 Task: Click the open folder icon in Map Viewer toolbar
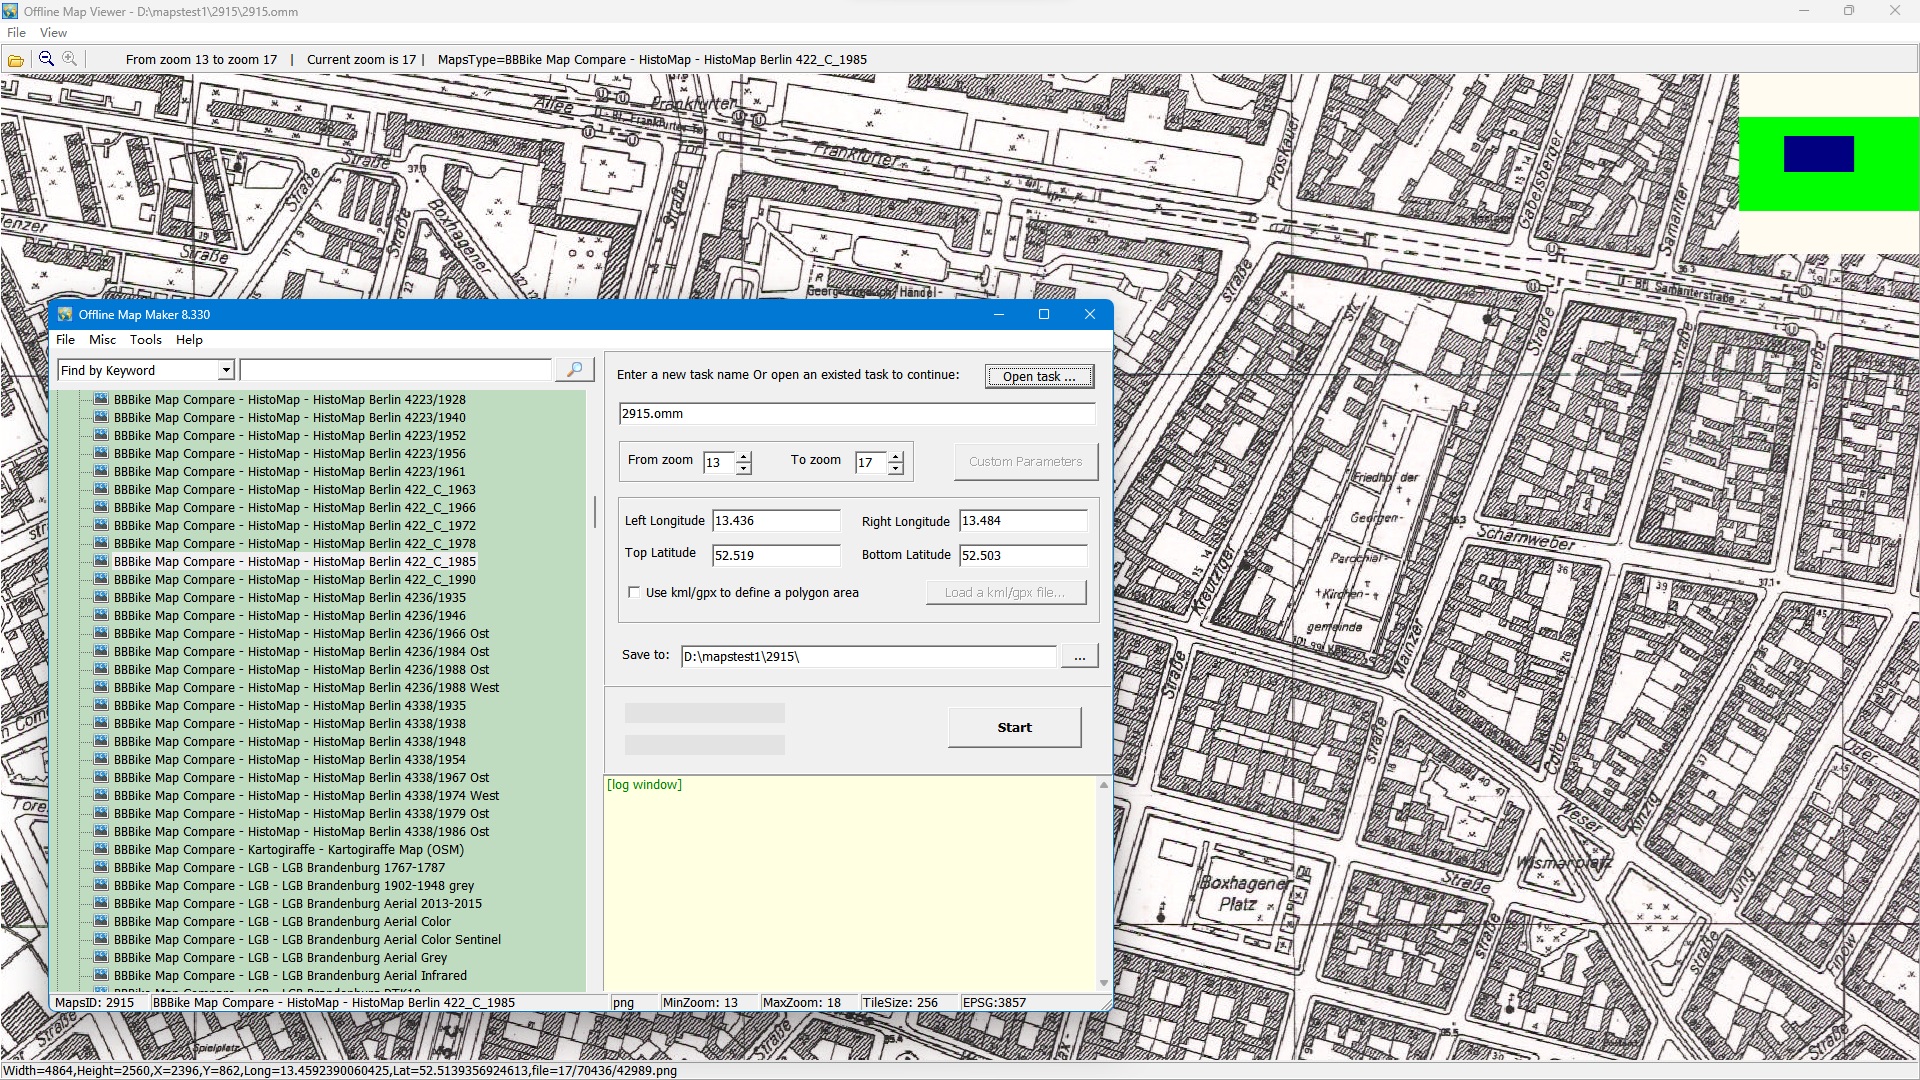click(16, 60)
